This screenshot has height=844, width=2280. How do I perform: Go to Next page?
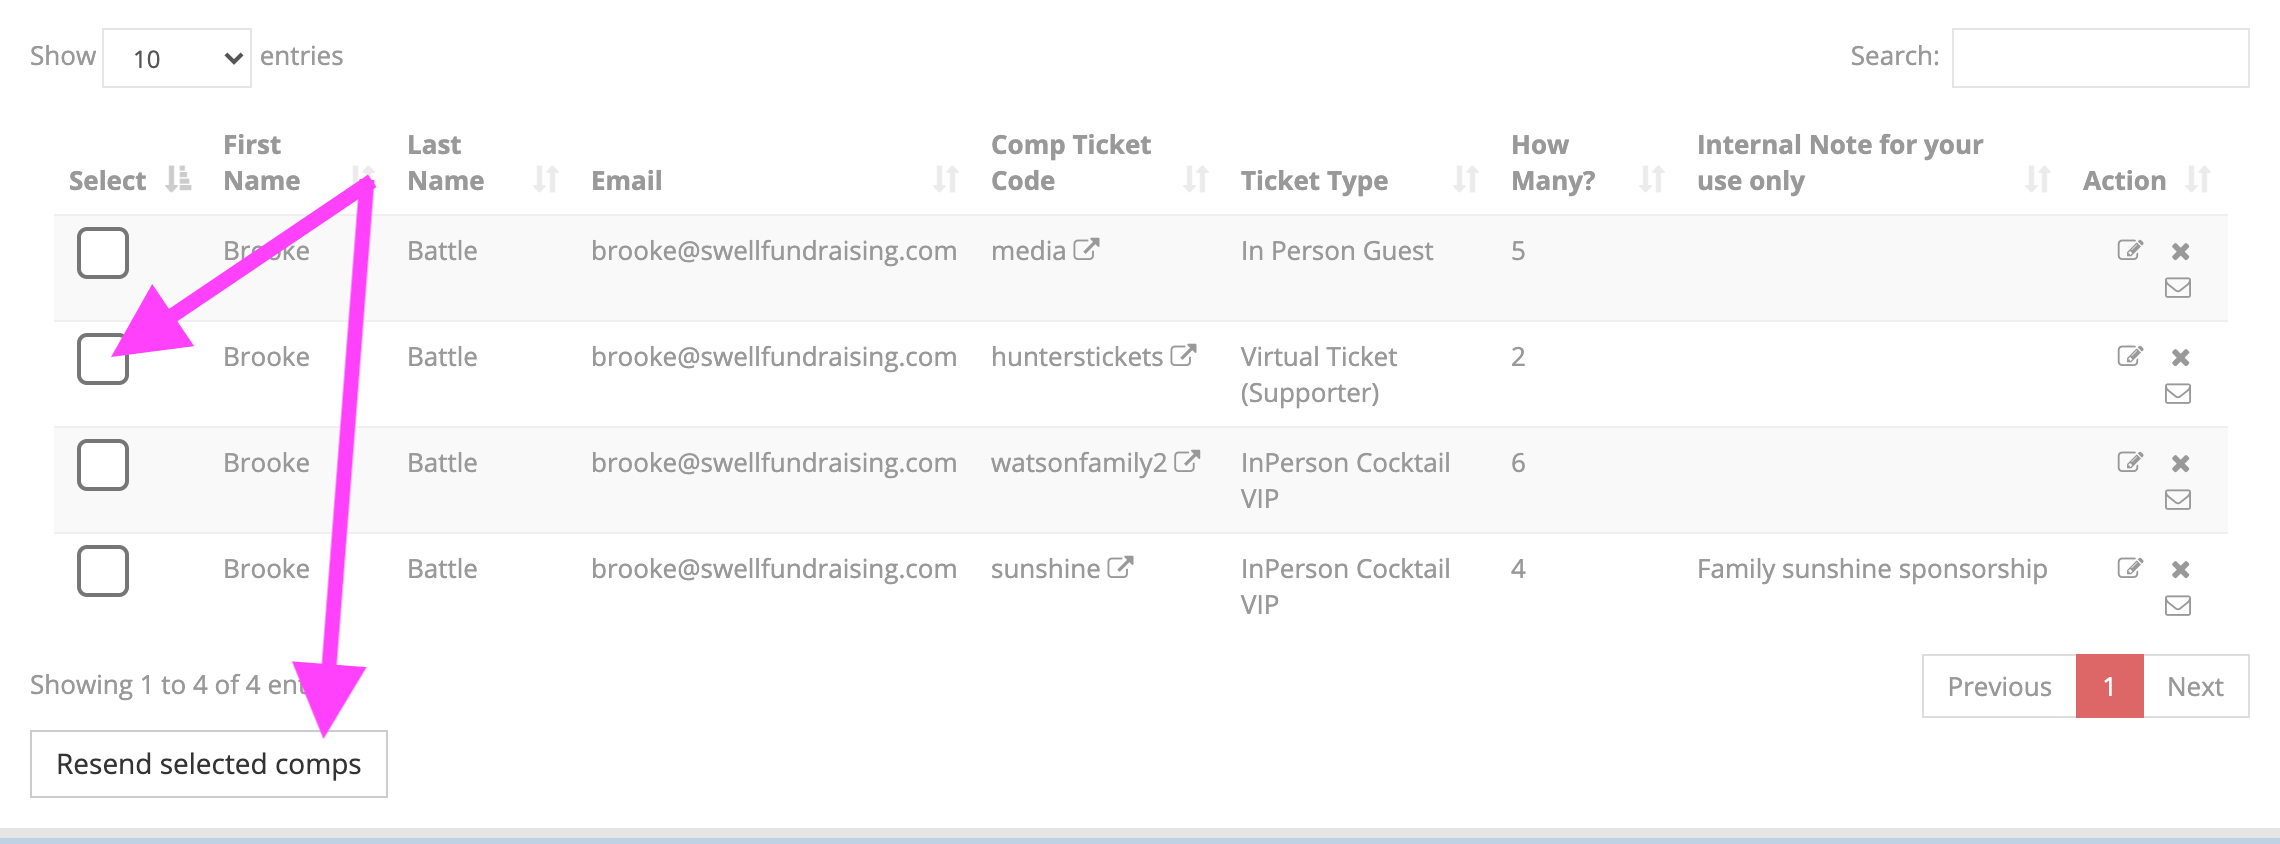coord(2195,686)
